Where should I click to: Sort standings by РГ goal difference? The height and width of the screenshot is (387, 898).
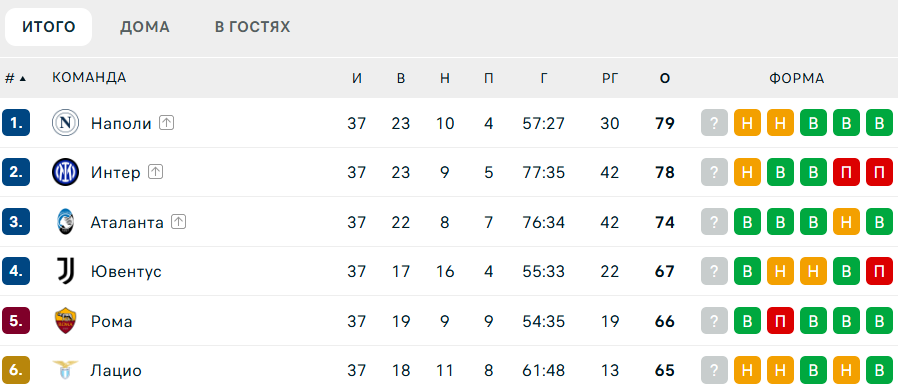pyautogui.click(x=610, y=78)
